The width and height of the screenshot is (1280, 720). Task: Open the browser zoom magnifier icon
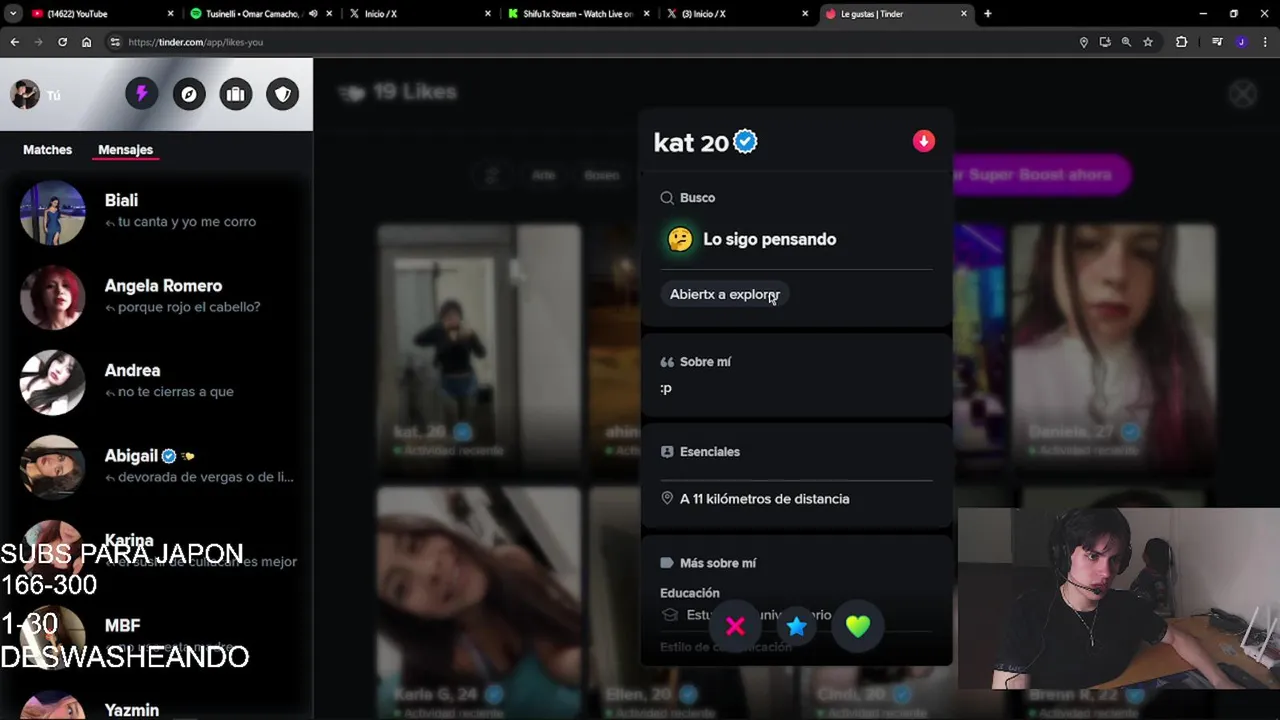tap(1126, 42)
